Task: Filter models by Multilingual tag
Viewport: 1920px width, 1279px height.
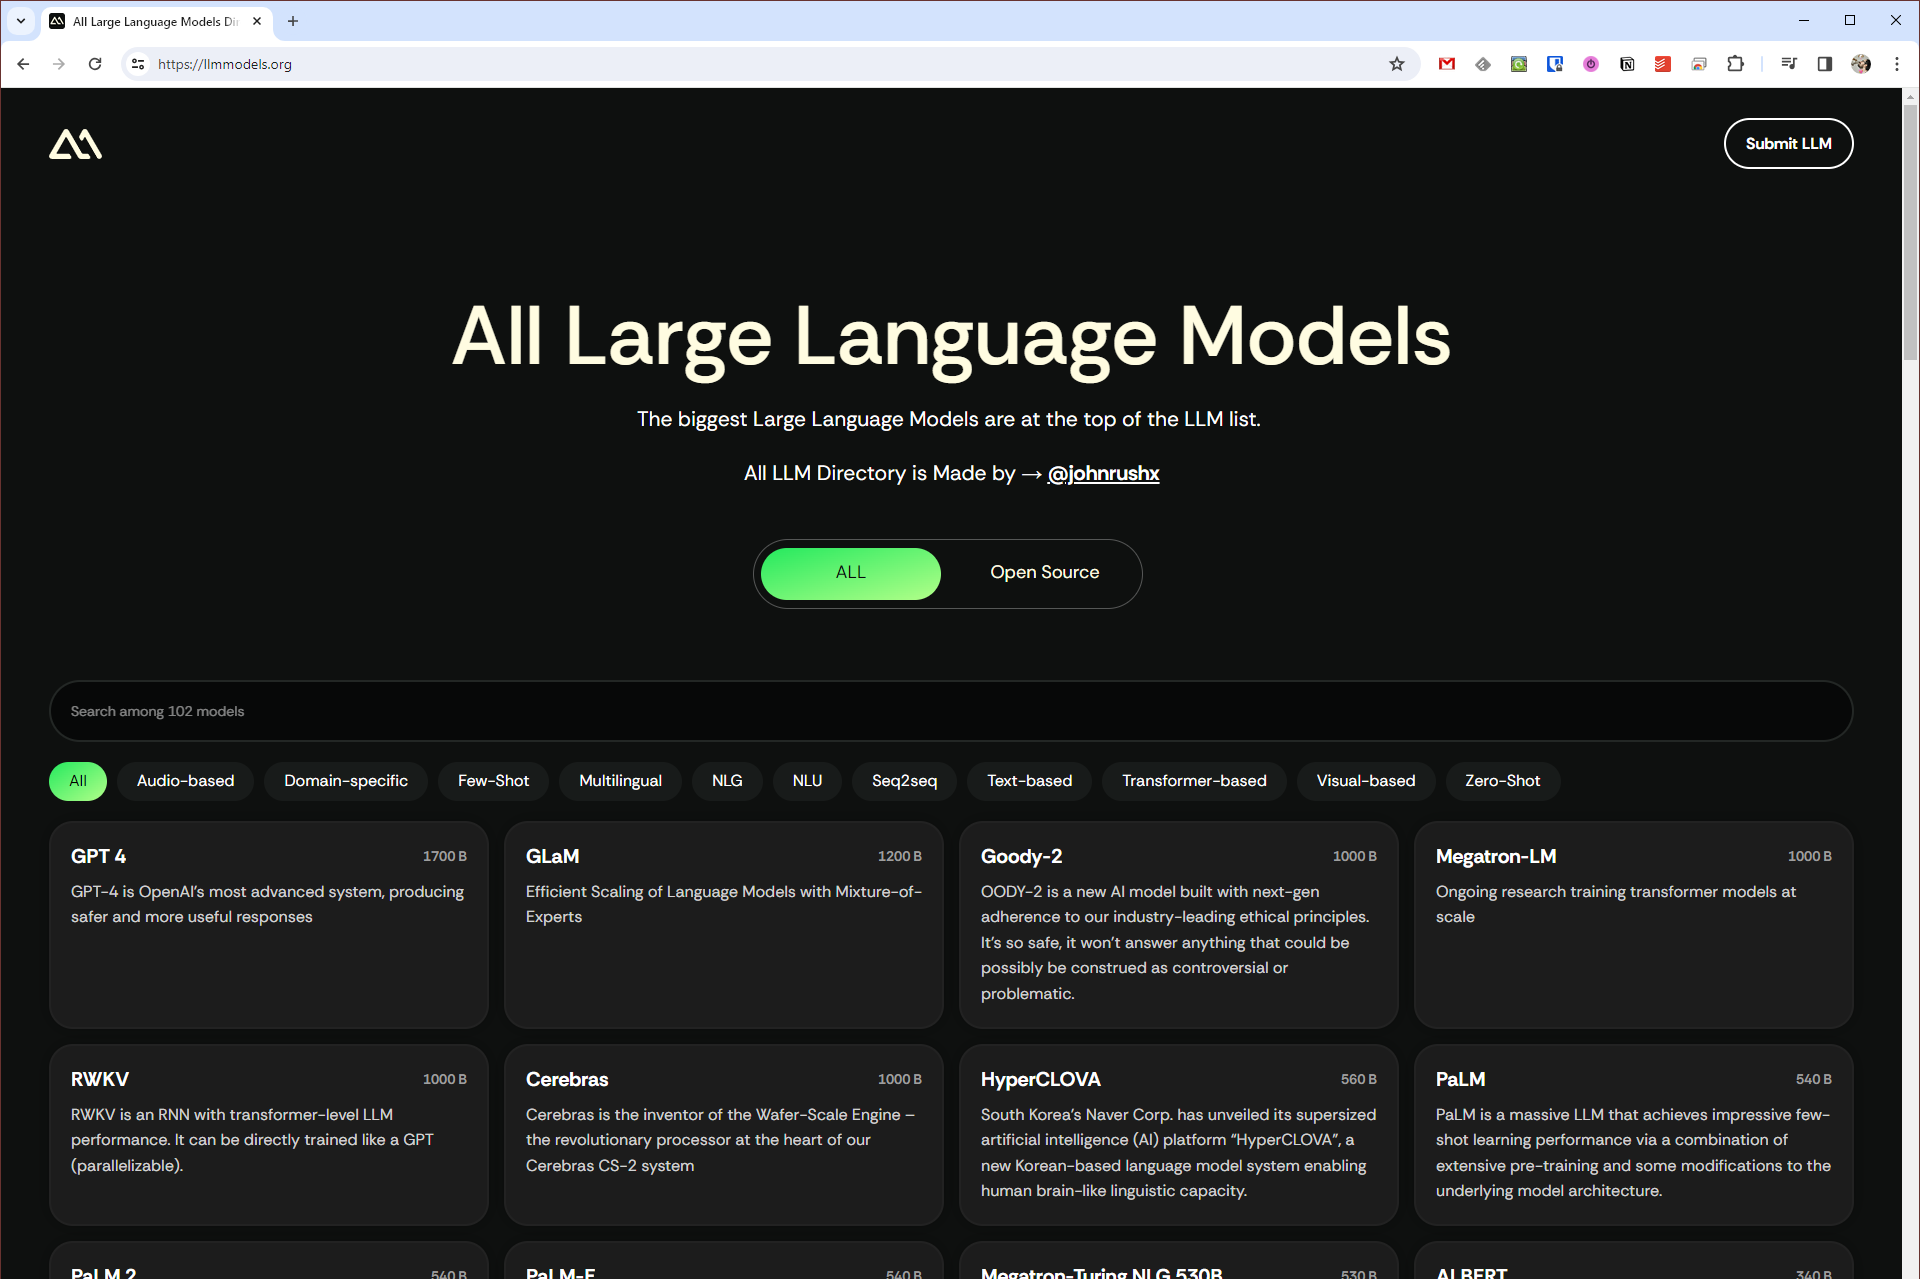Action: point(620,781)
